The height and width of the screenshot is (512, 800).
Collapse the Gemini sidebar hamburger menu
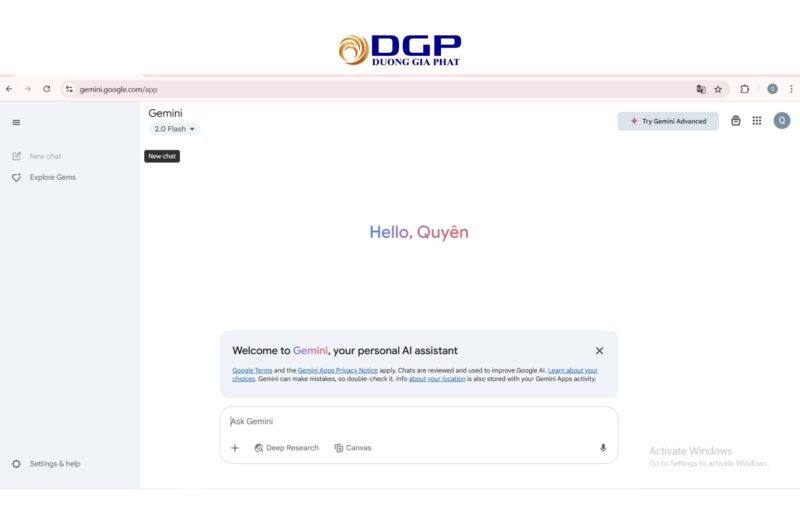16,122
